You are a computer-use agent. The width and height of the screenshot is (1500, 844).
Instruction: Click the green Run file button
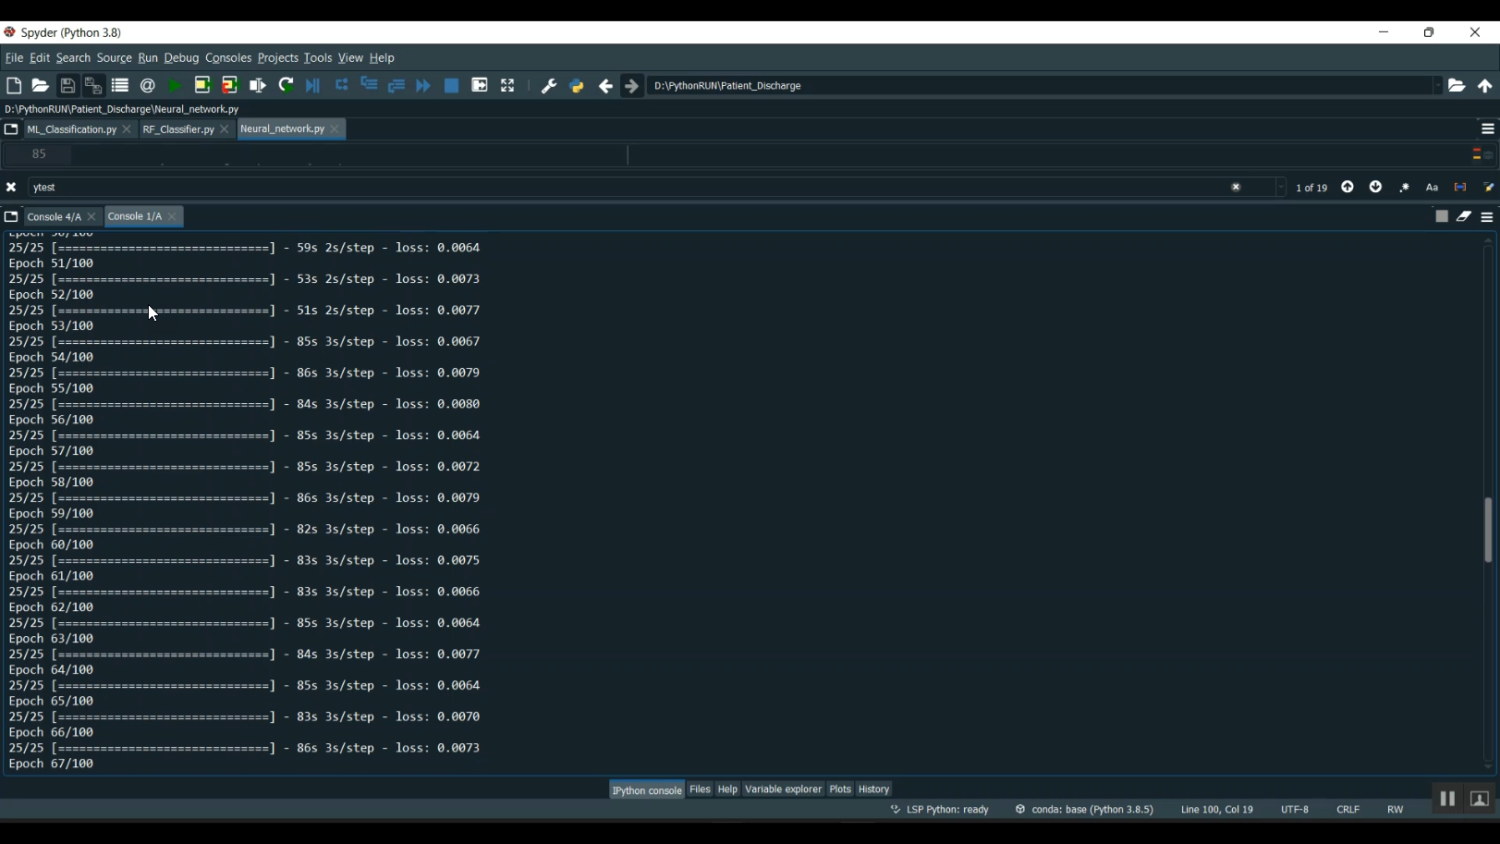click(175, 86)
